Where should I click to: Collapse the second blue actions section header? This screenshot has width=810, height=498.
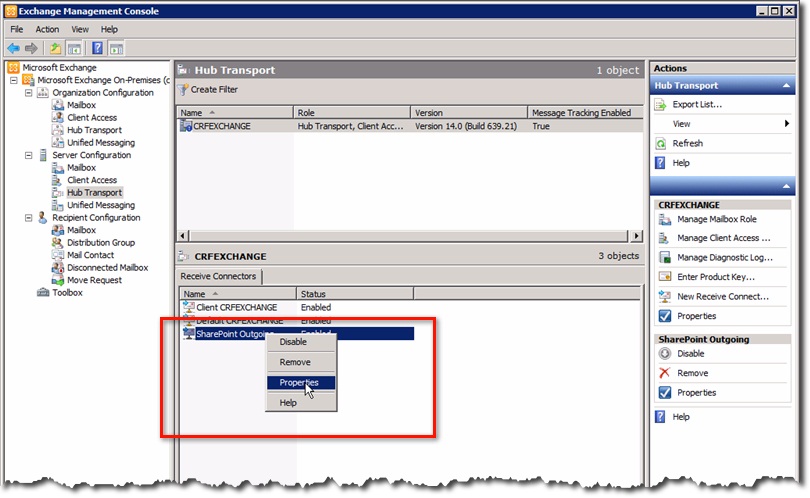[x=786, y=186]
